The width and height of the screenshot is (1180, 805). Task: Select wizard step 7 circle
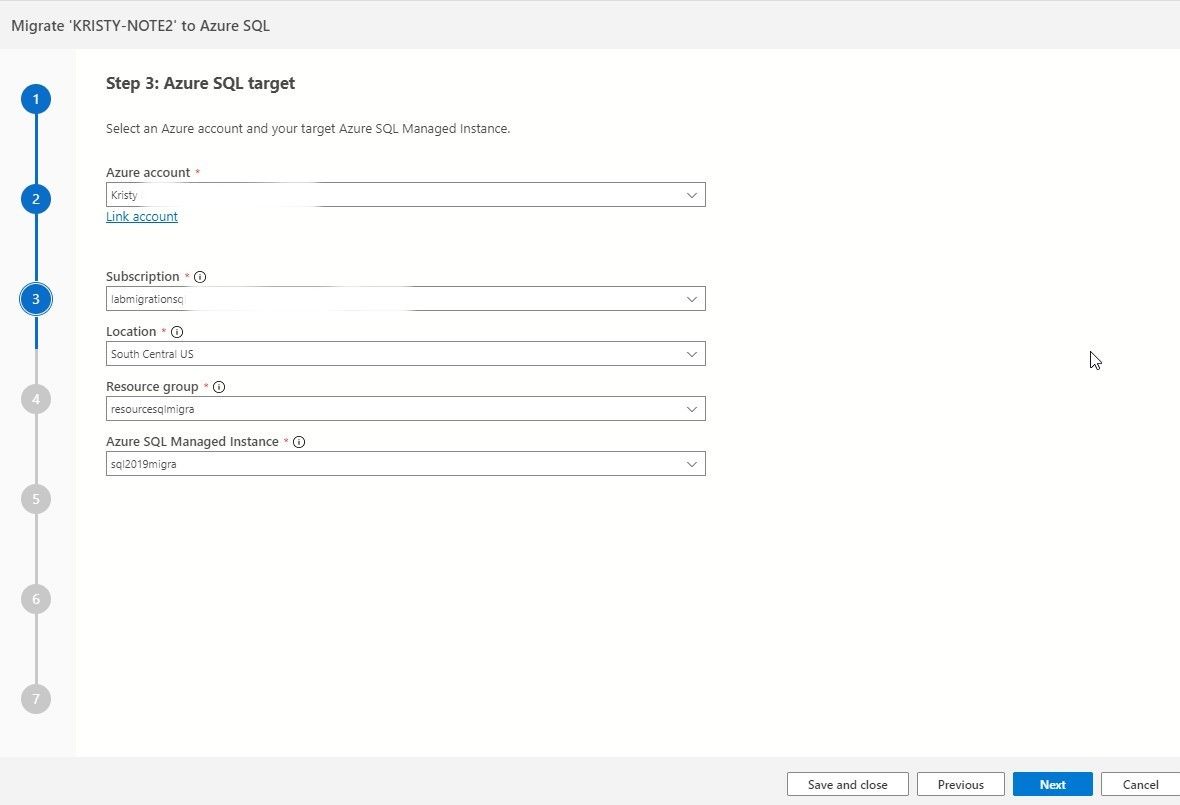(35, 699)
